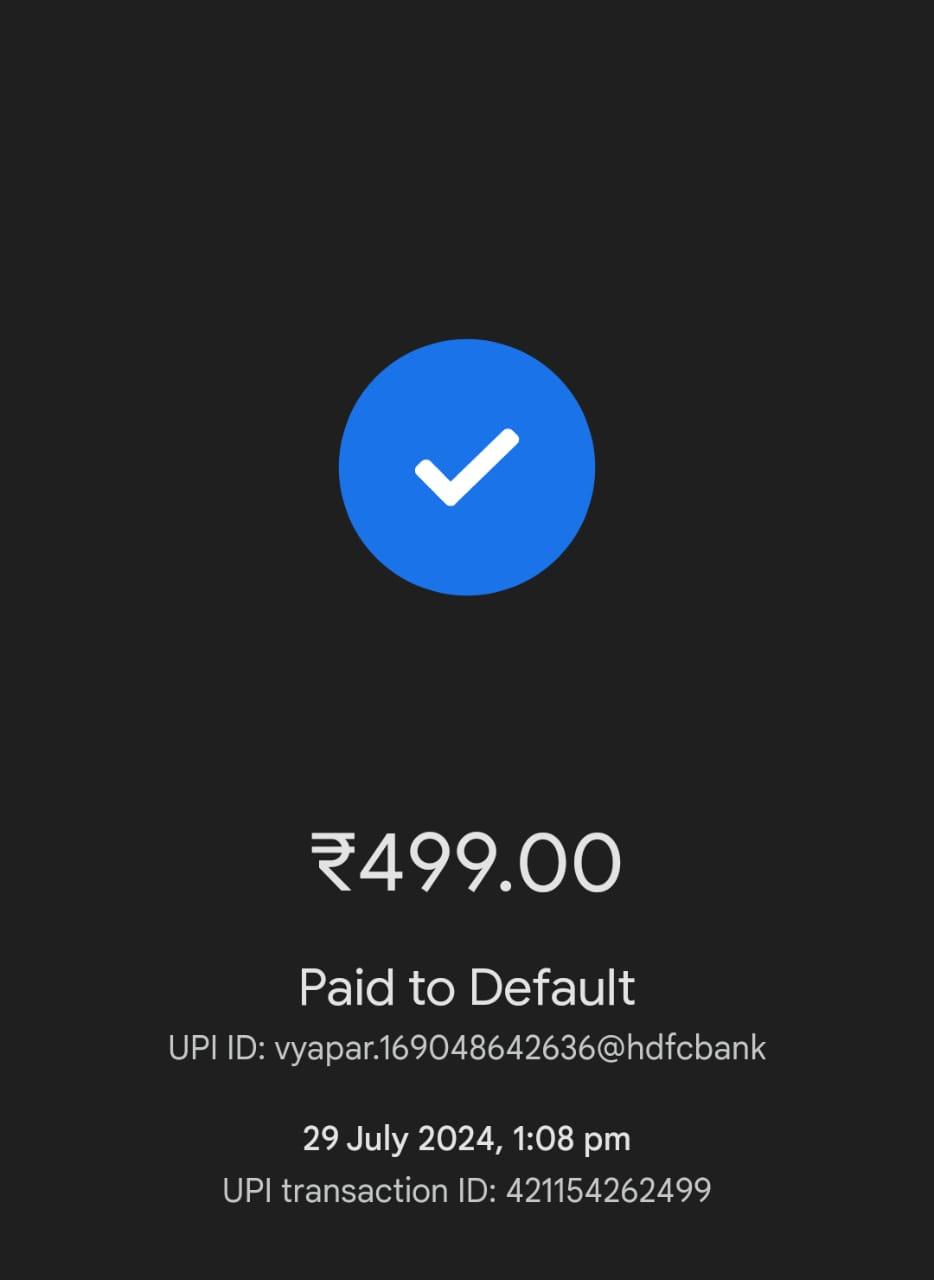Viewport: 934px width, 1280px height.
Task: Tap the UPI ID label
Action: tap(216, 1049)
